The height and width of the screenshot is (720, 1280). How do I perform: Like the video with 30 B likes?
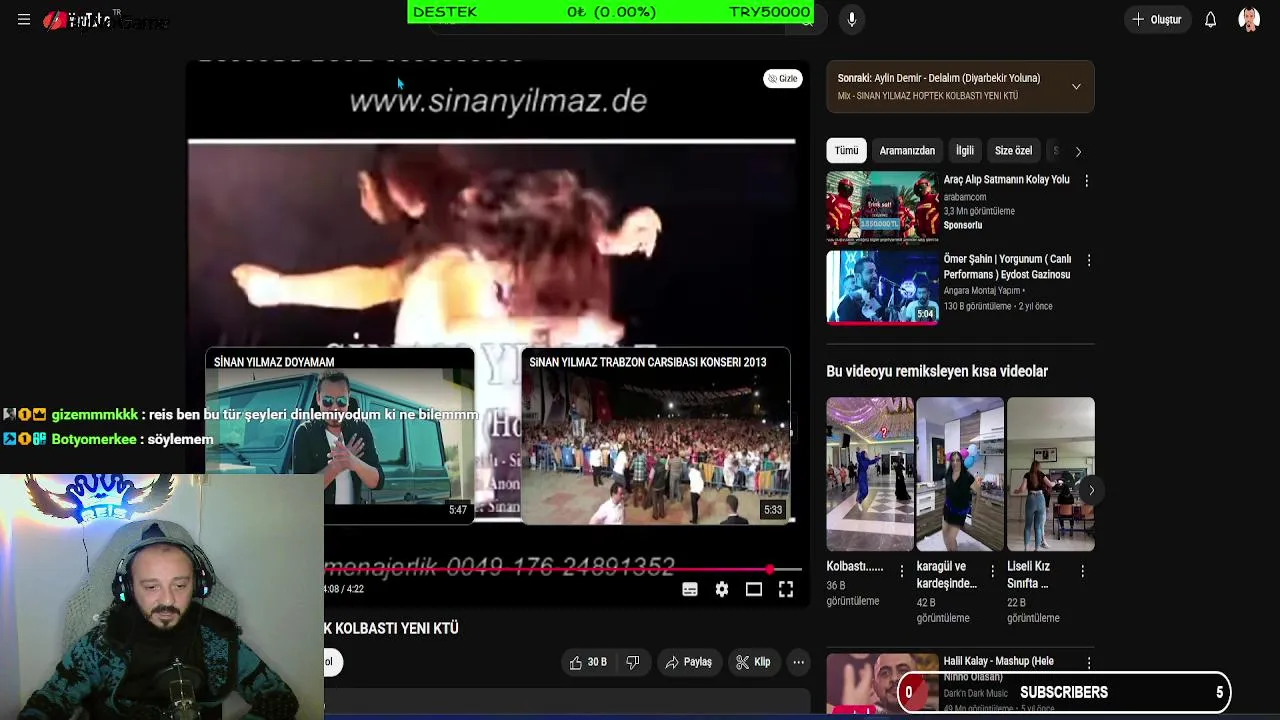588,662
